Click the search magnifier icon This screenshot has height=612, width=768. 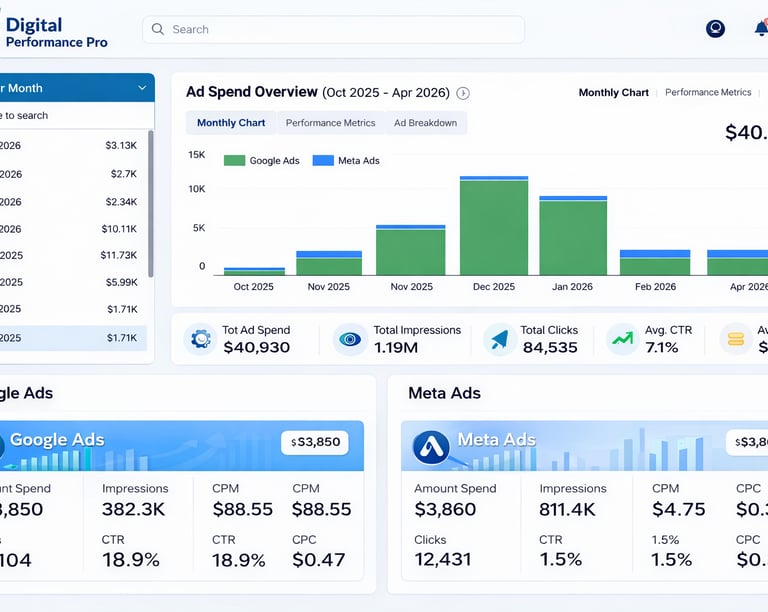(x=158, y=29)
